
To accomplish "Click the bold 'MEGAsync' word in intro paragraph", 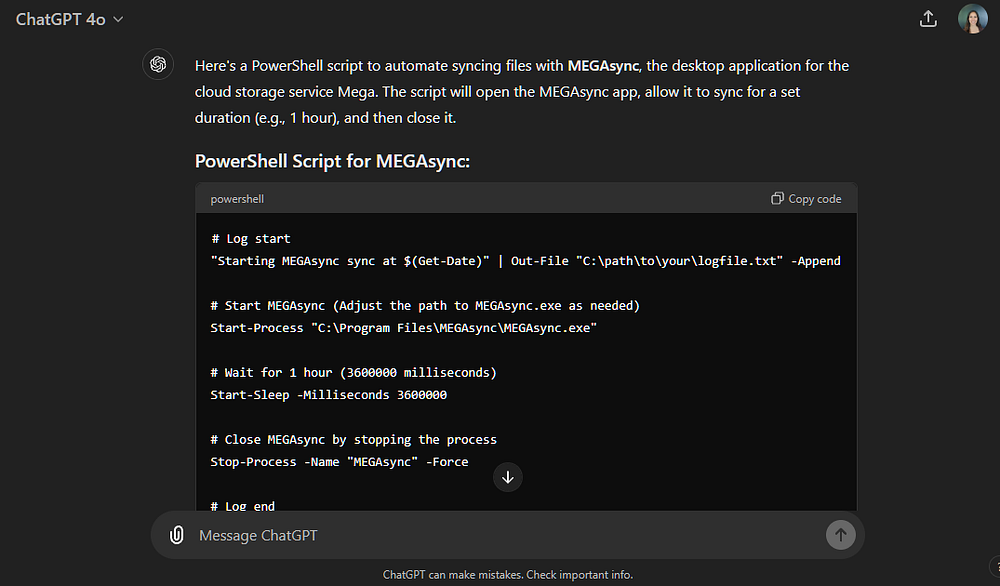I will pyautogui.click(x=603, y=66).
